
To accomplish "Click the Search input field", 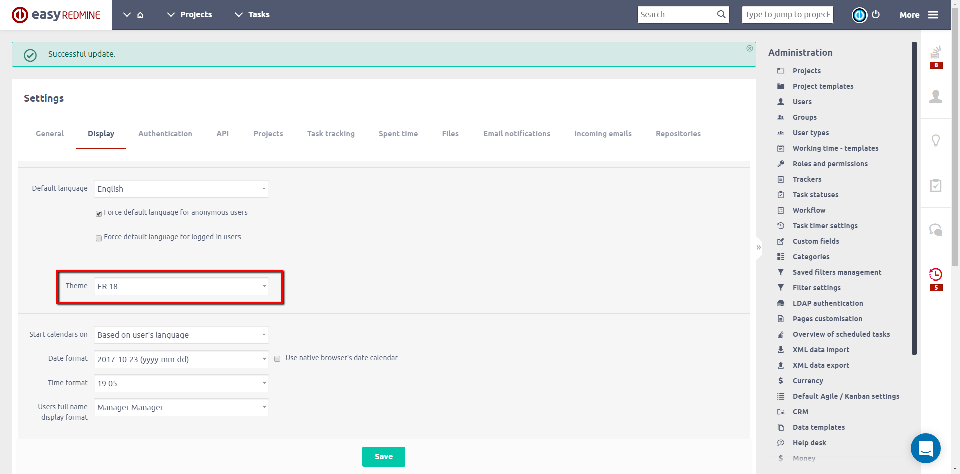I will point(677,15).
